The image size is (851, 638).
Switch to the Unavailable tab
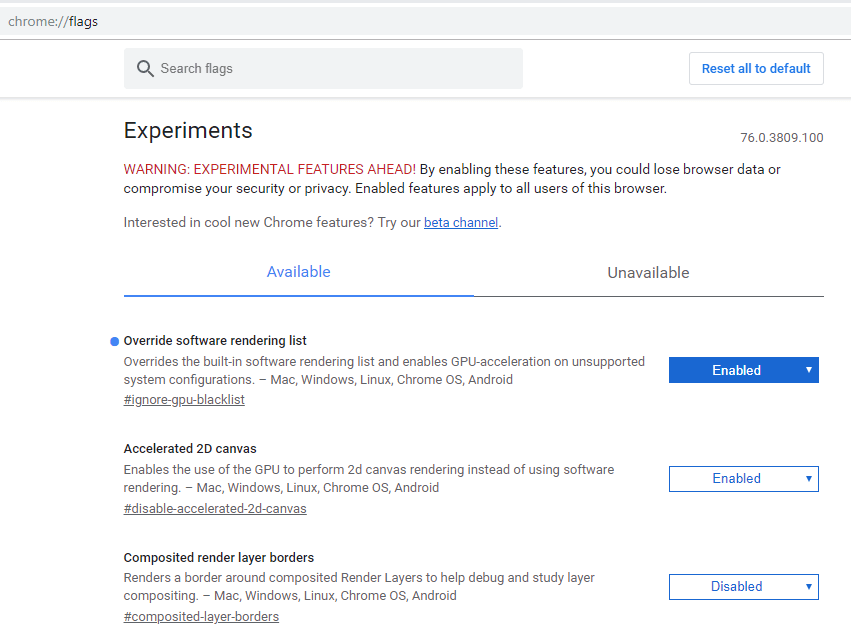click(648, 273)
